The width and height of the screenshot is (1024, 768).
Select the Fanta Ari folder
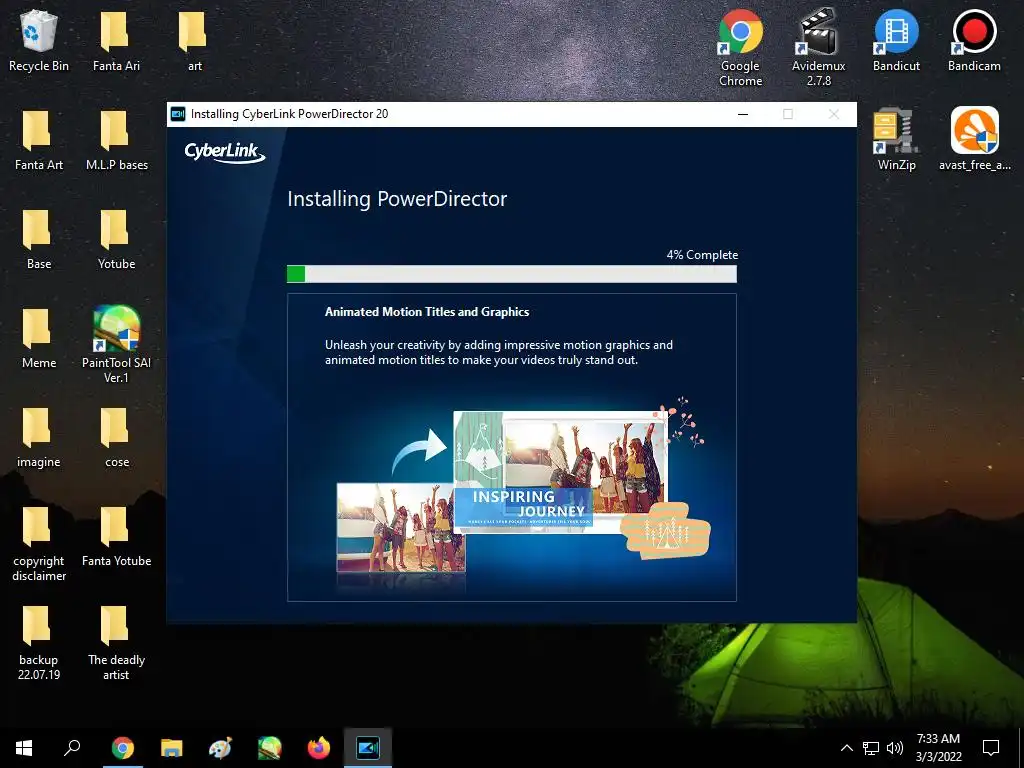pos(116,40)
